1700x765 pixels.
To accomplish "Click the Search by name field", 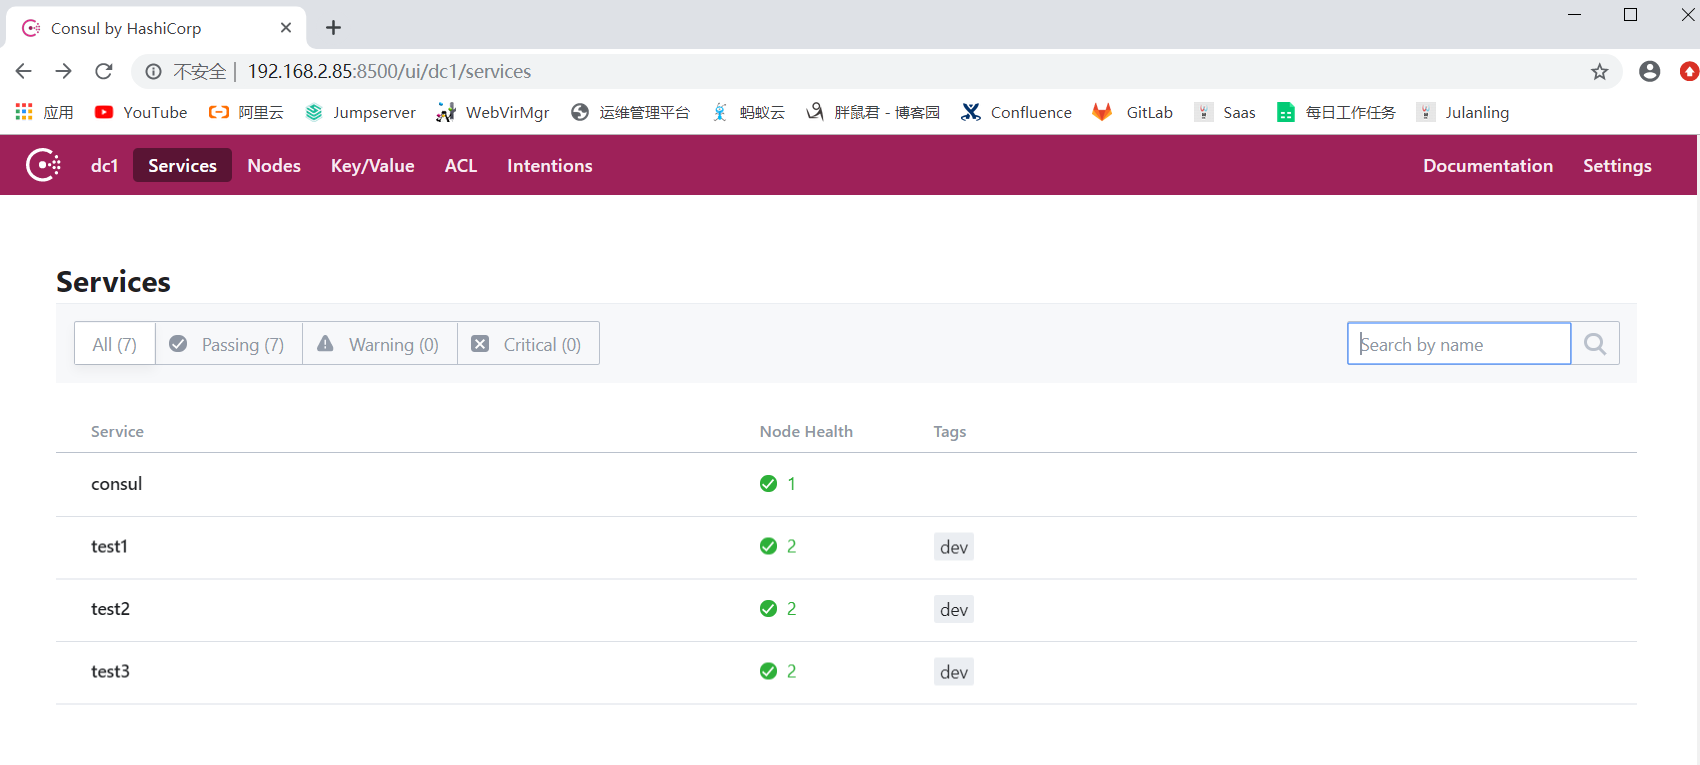I will click(x=1458, y=344).
